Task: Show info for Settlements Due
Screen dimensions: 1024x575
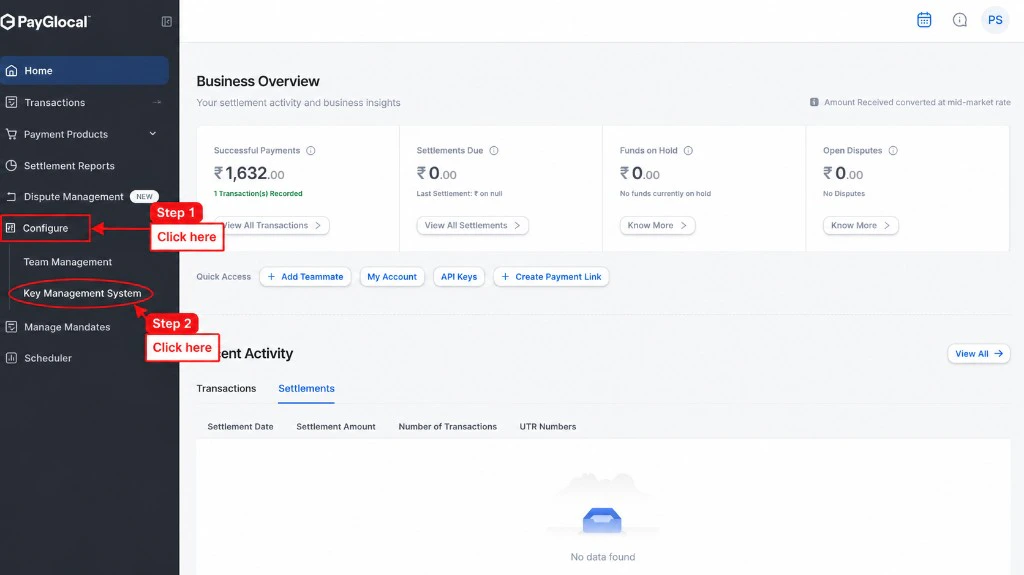Action: tap(494, 150)
